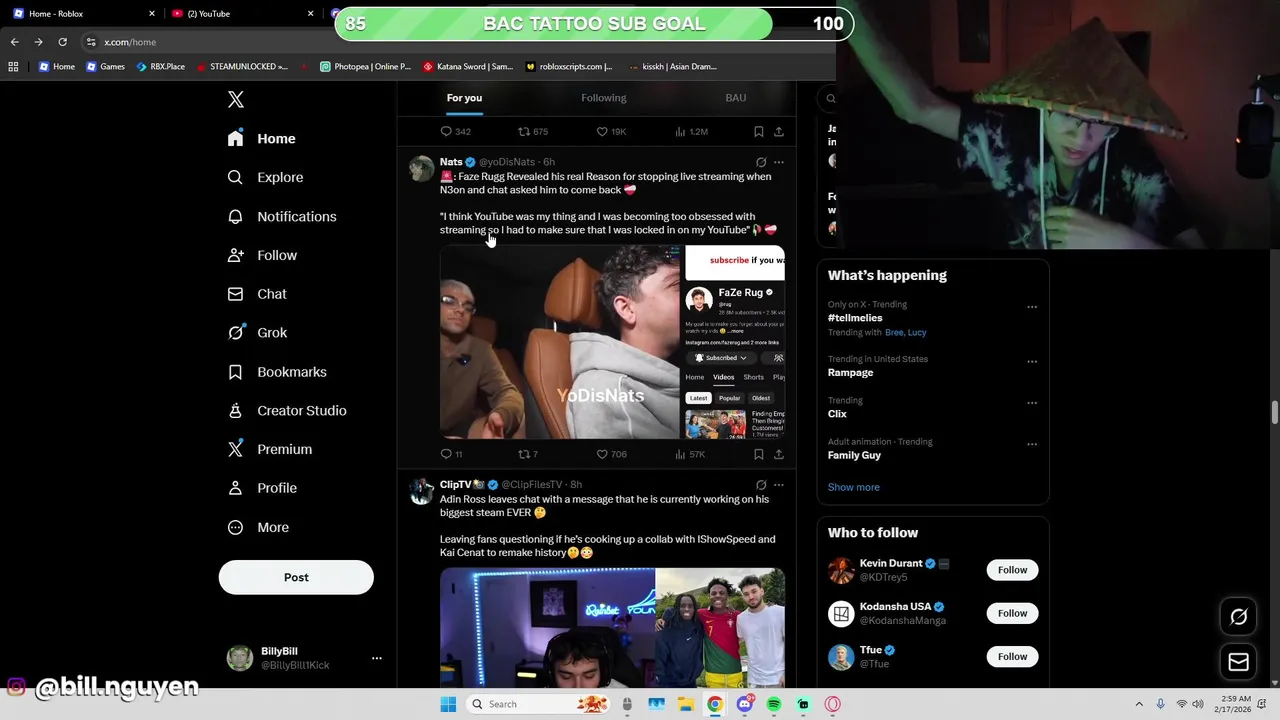The image size is (1280, 720).
Task: Click the Post button
Action: click(296, 577)
